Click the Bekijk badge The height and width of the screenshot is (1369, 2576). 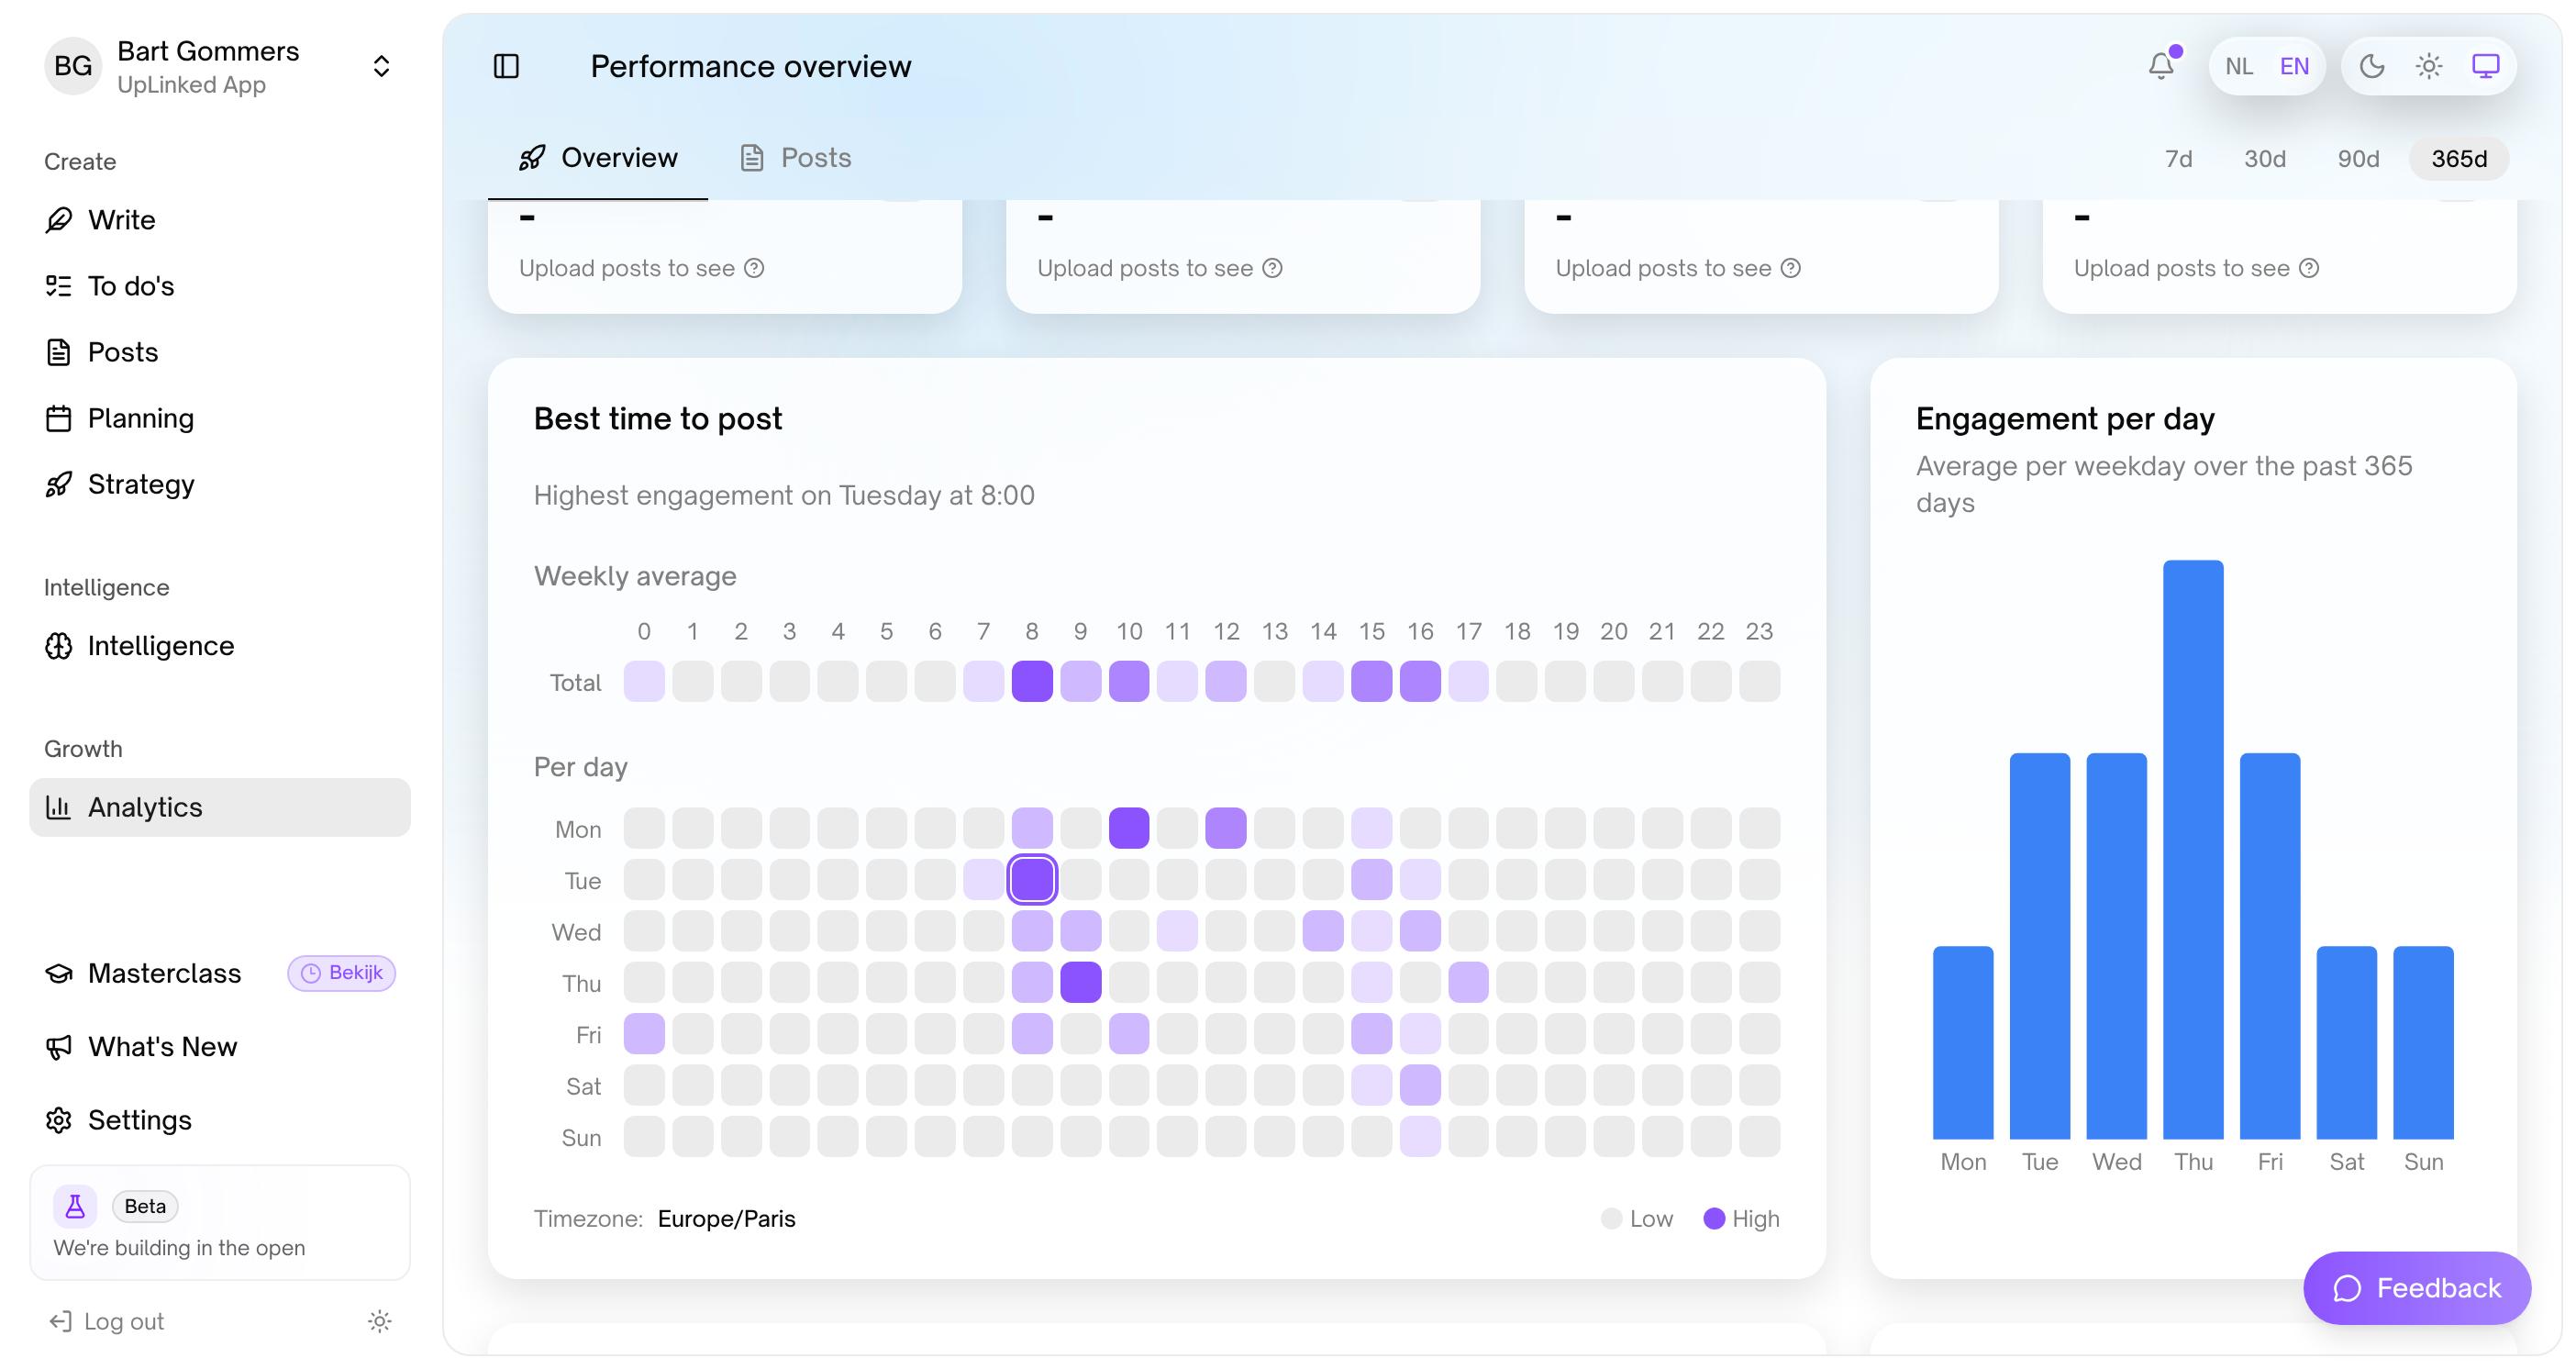pos(342,973)
